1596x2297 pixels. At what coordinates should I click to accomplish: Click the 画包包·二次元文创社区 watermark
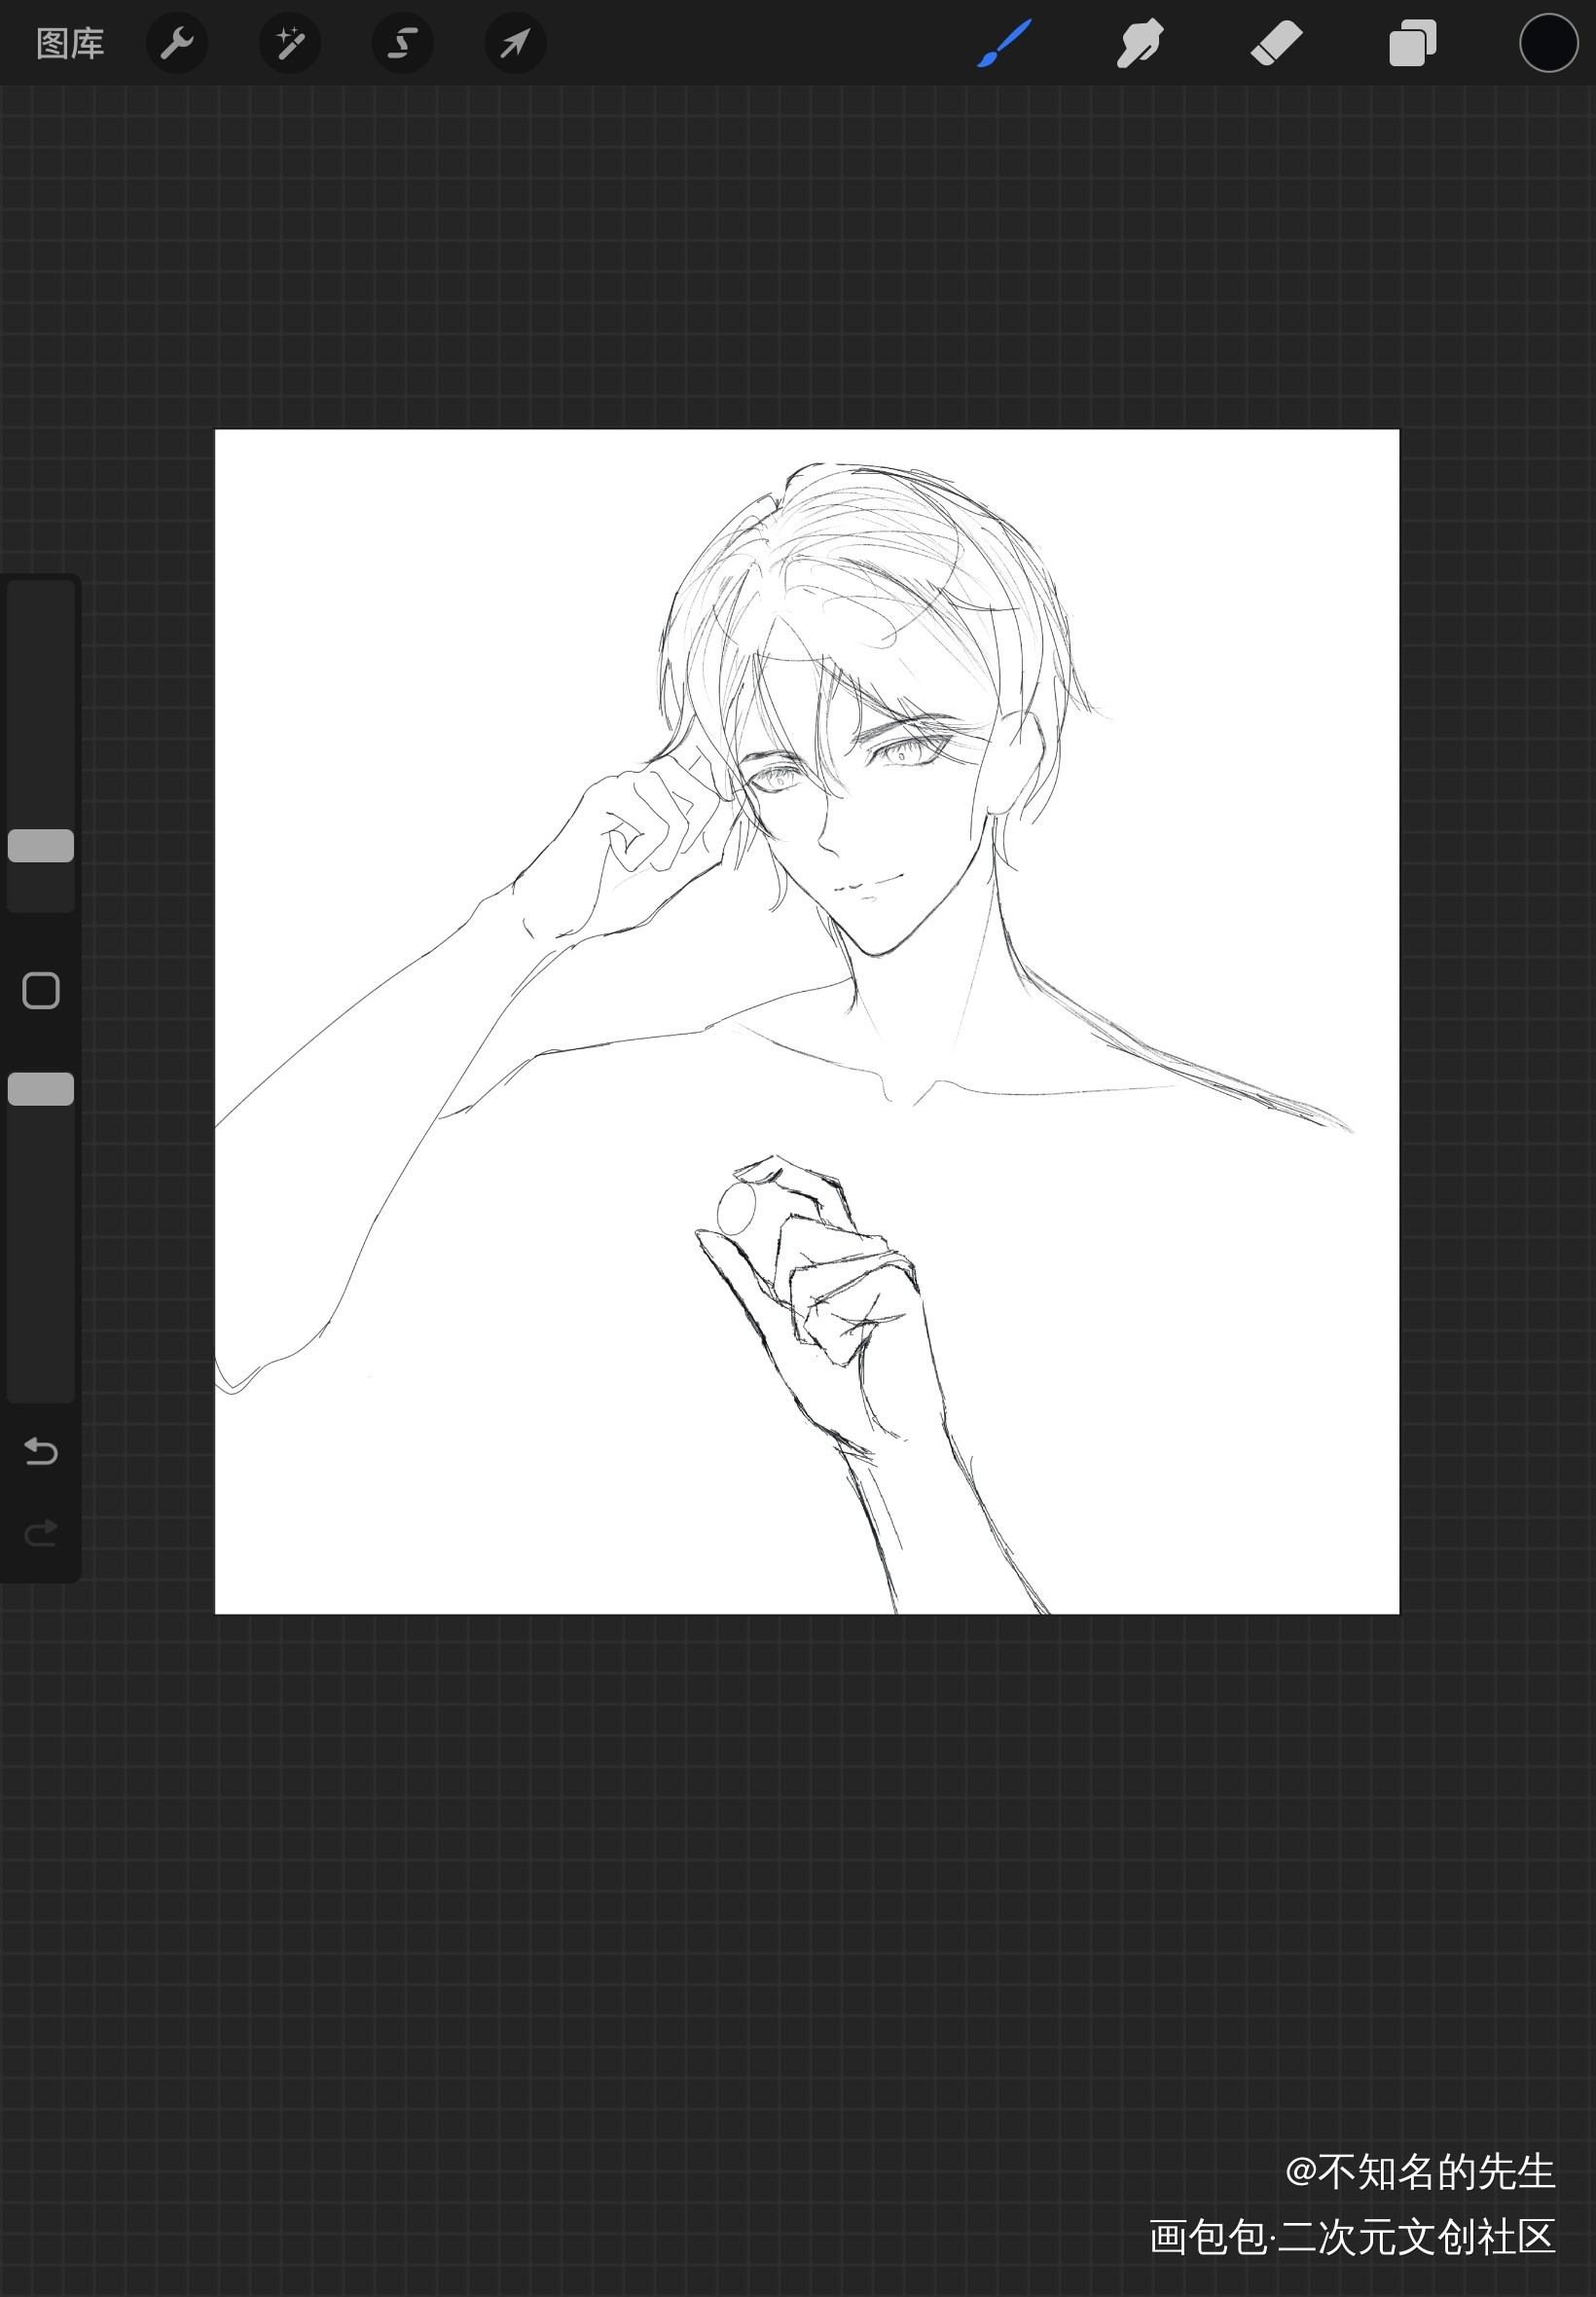pyautogui.click(x=1352, y=2237)
